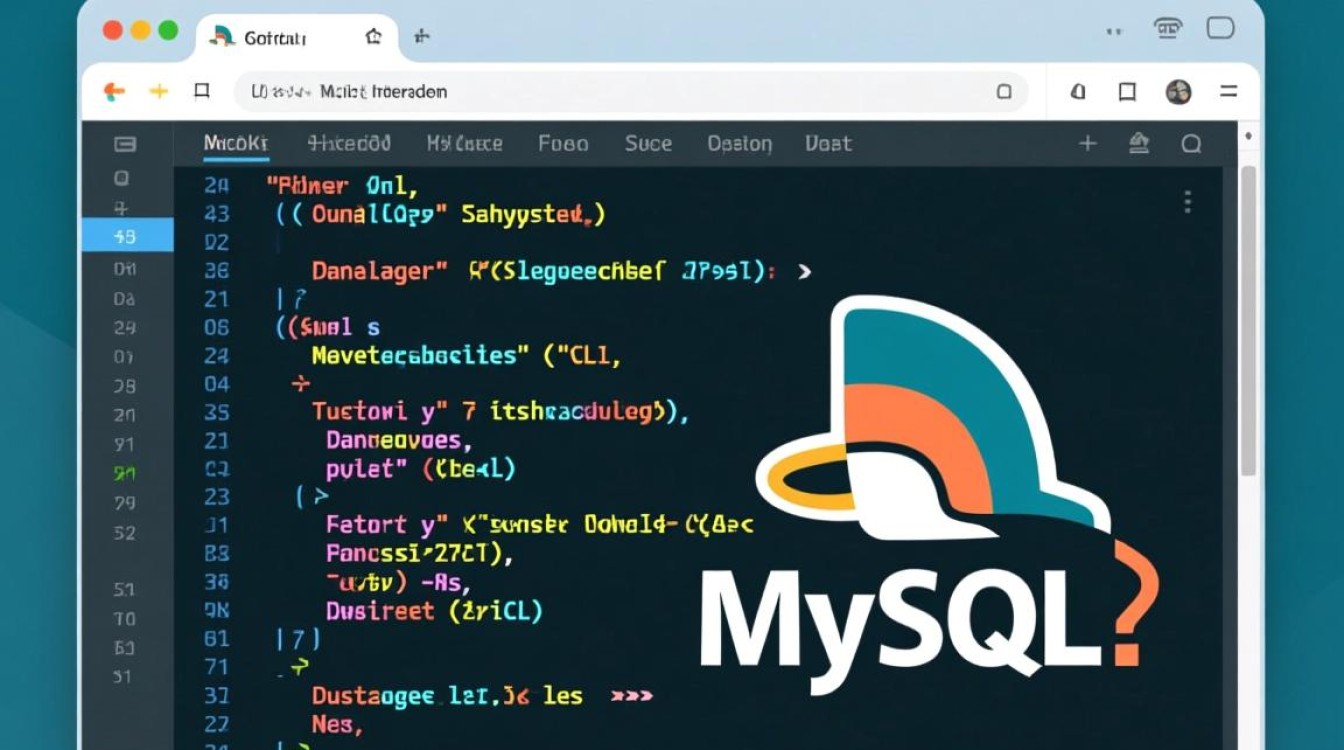
Task: Switch to the Fobo editor tab
Action: (x=563, y=144)
